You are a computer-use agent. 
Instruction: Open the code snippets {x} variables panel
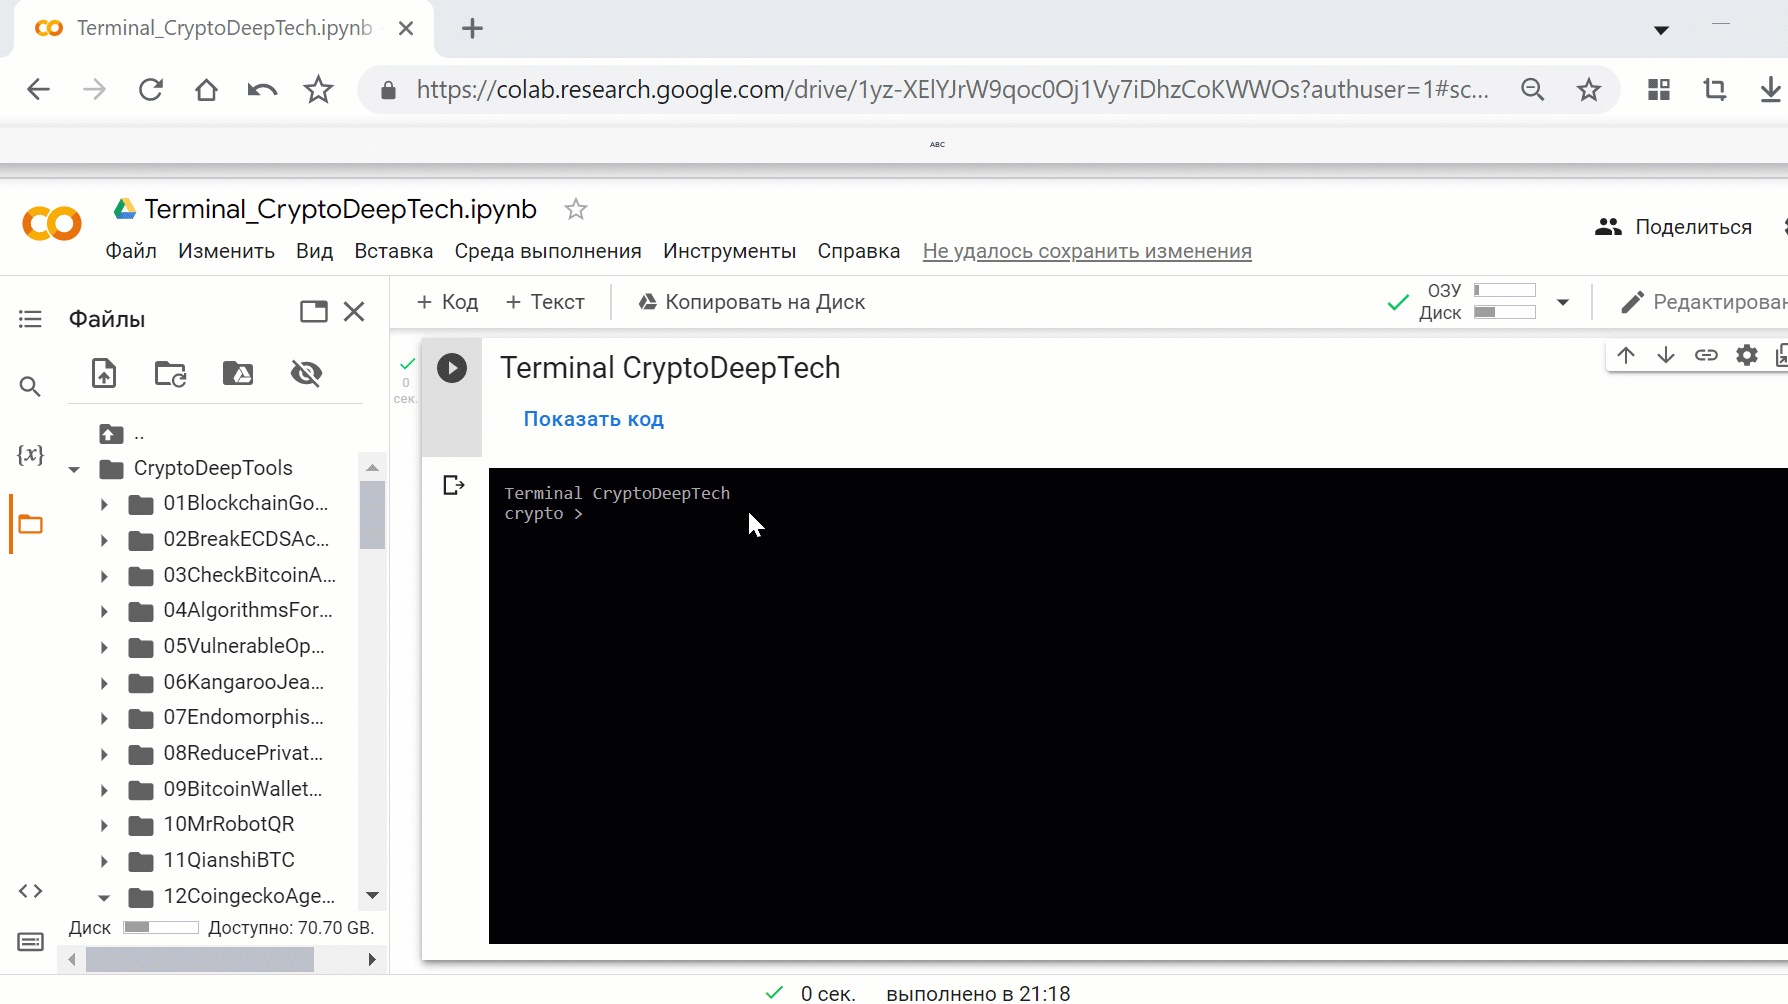pyautogui.click(x=30, y=454)
